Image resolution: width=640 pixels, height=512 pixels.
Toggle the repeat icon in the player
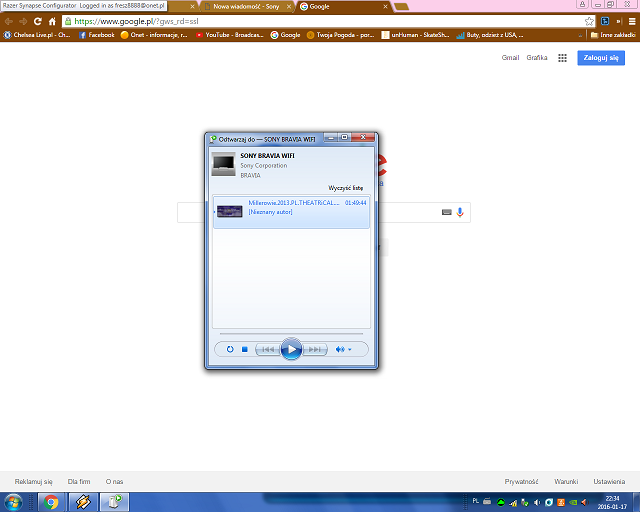pos(230,349)
